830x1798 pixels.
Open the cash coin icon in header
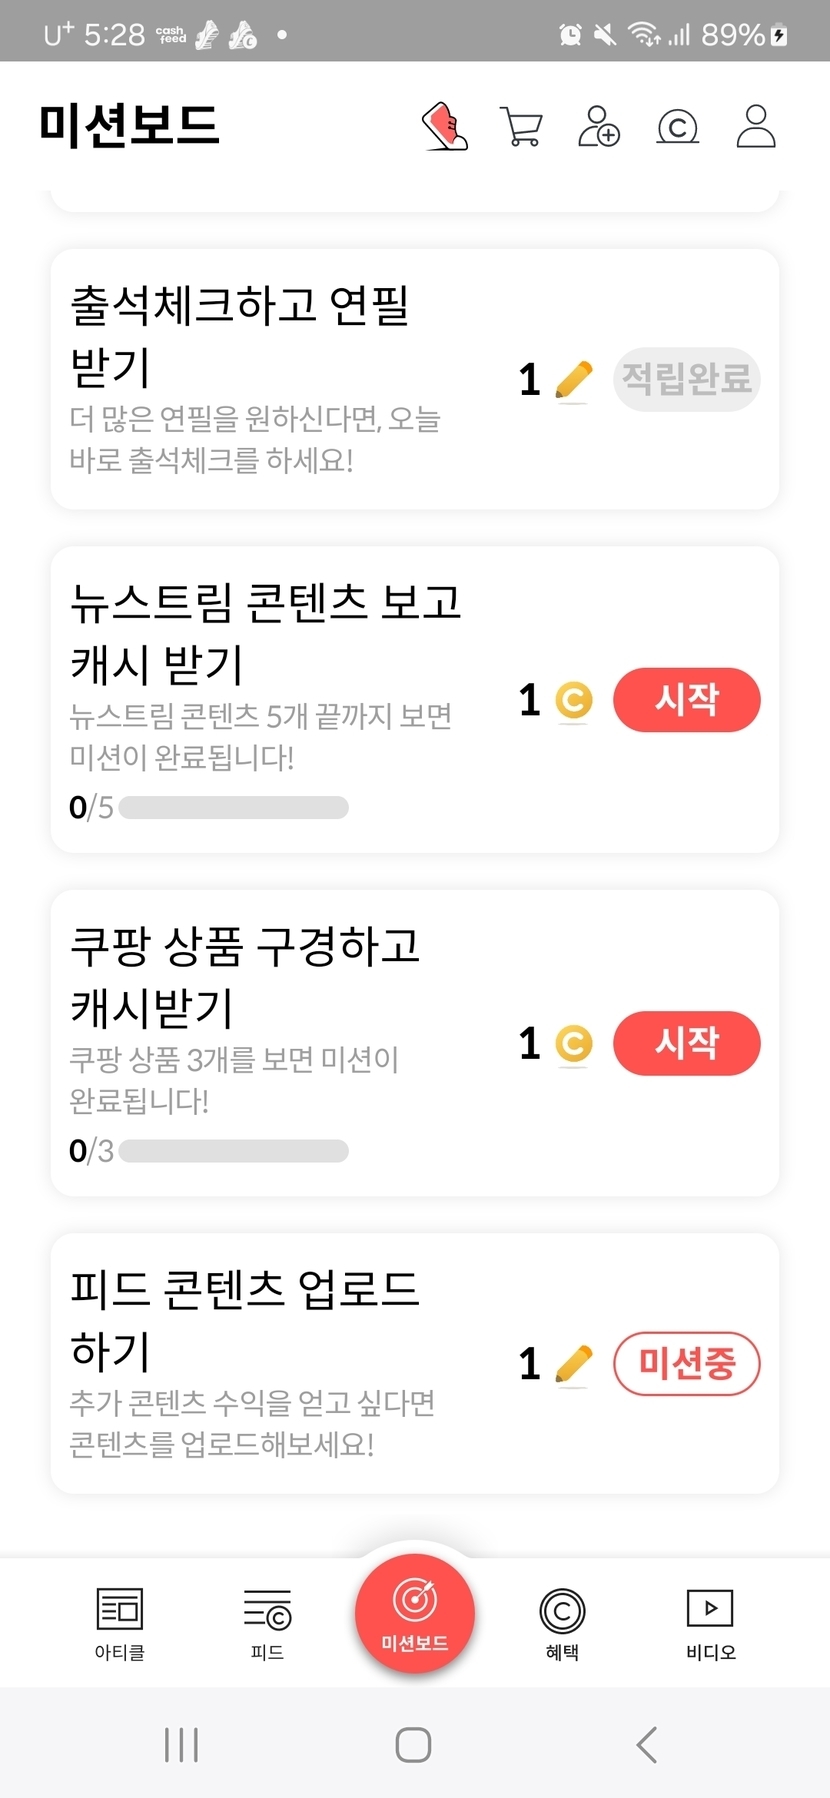click(677, 127)
